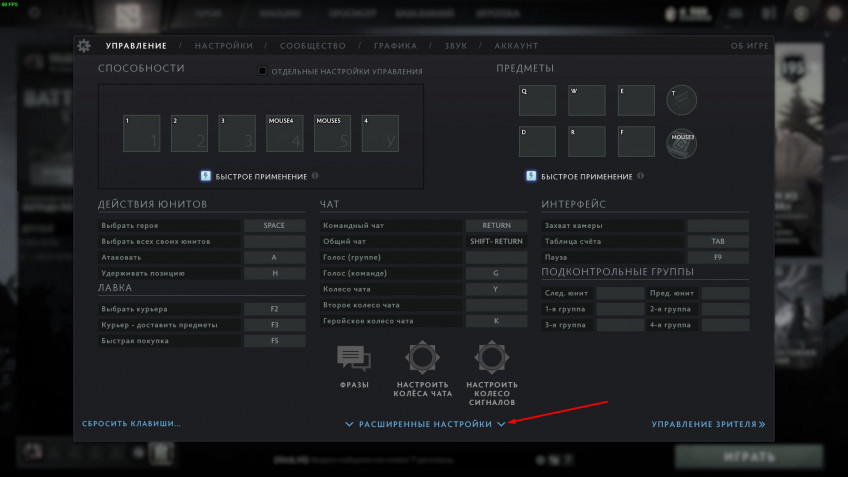This screenshot has width=848, height=477.
Task: Select the round T item slot
Action: [x=681, y=100]
